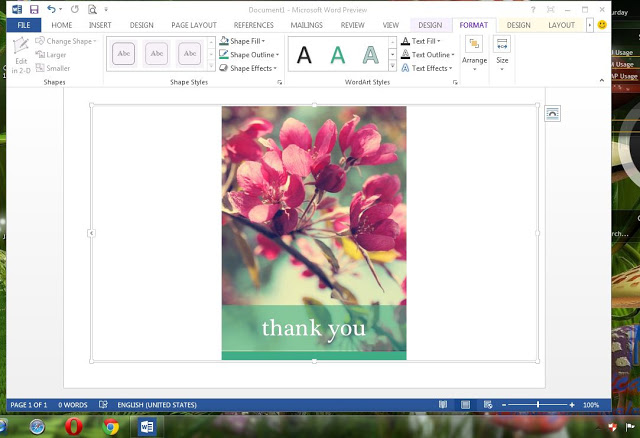
Task: Launch Chrome from the taskbar
Action: [x=111, y=427]
